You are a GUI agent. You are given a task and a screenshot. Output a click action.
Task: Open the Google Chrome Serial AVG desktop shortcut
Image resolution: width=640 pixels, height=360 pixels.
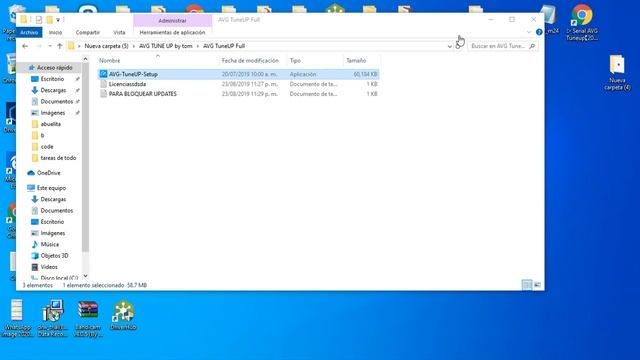coord(582,22)
